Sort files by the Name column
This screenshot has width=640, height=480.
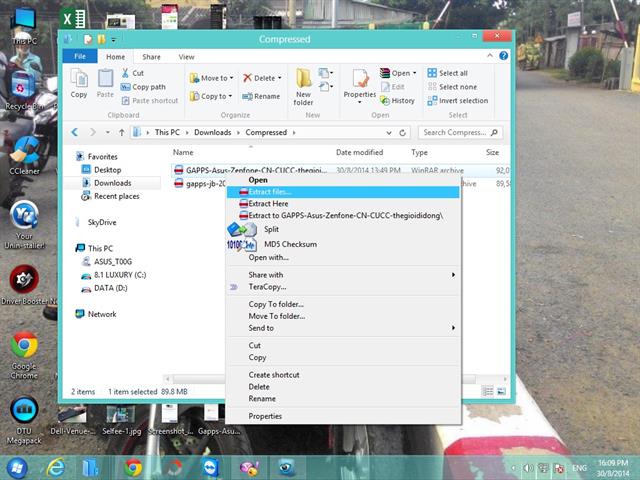click(183, 152)
